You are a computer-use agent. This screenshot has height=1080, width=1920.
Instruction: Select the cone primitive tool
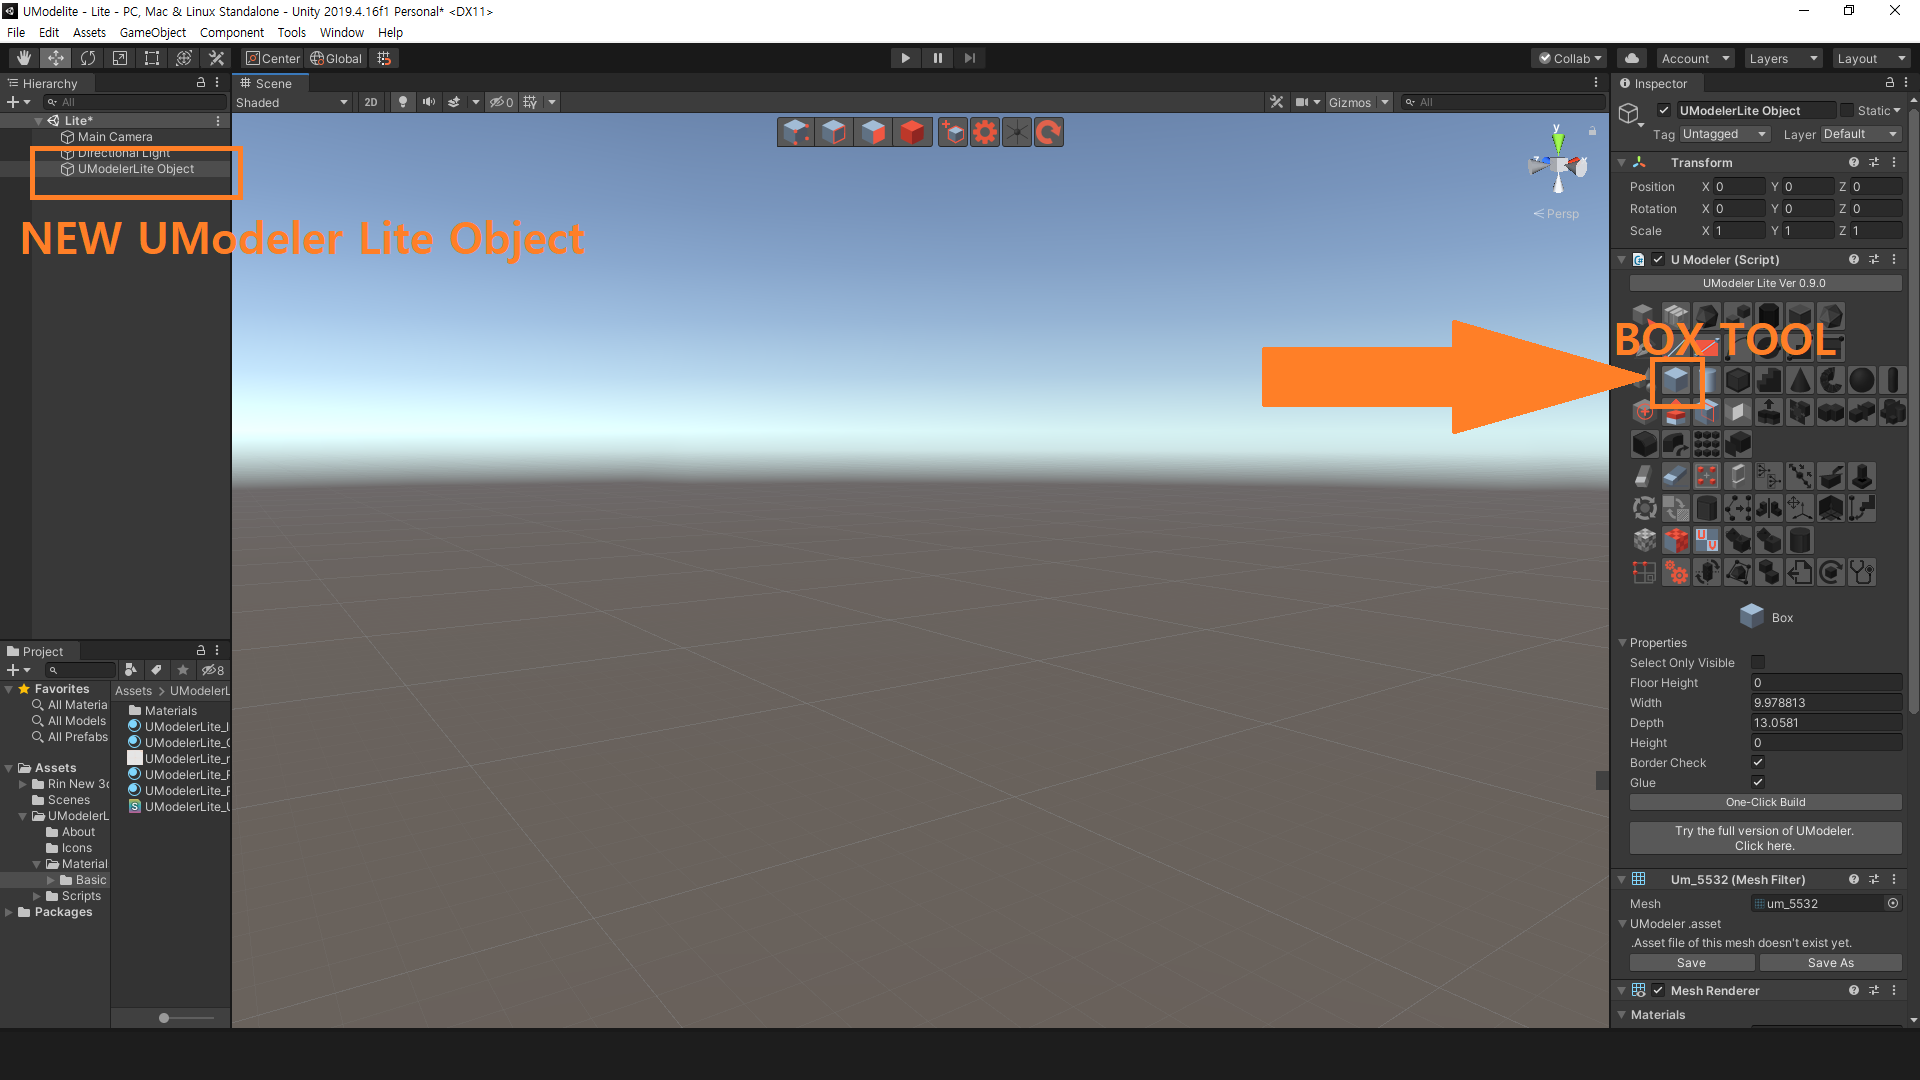pos(1800,380)
